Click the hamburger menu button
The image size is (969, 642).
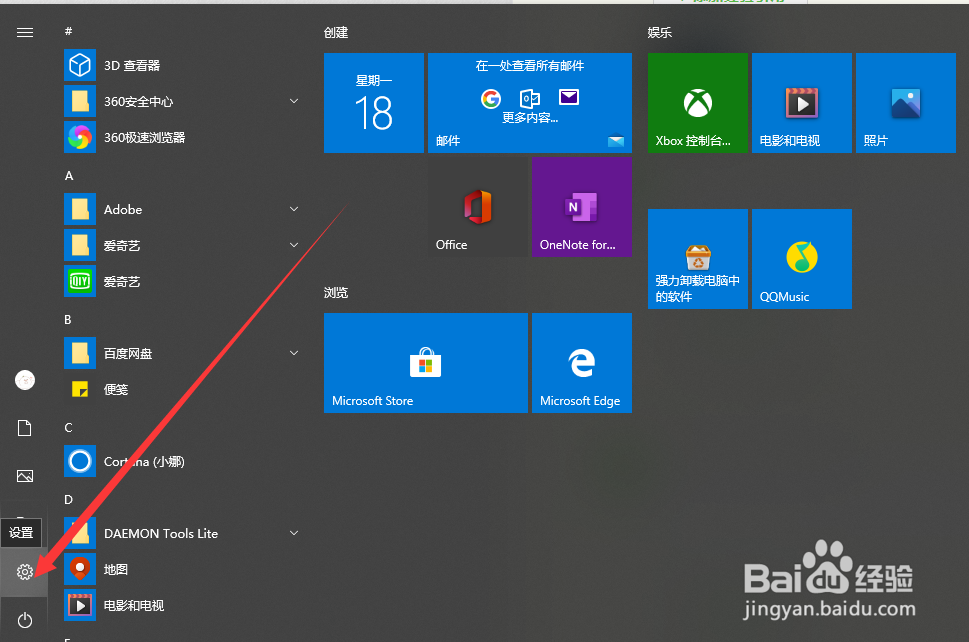point(25,32)
